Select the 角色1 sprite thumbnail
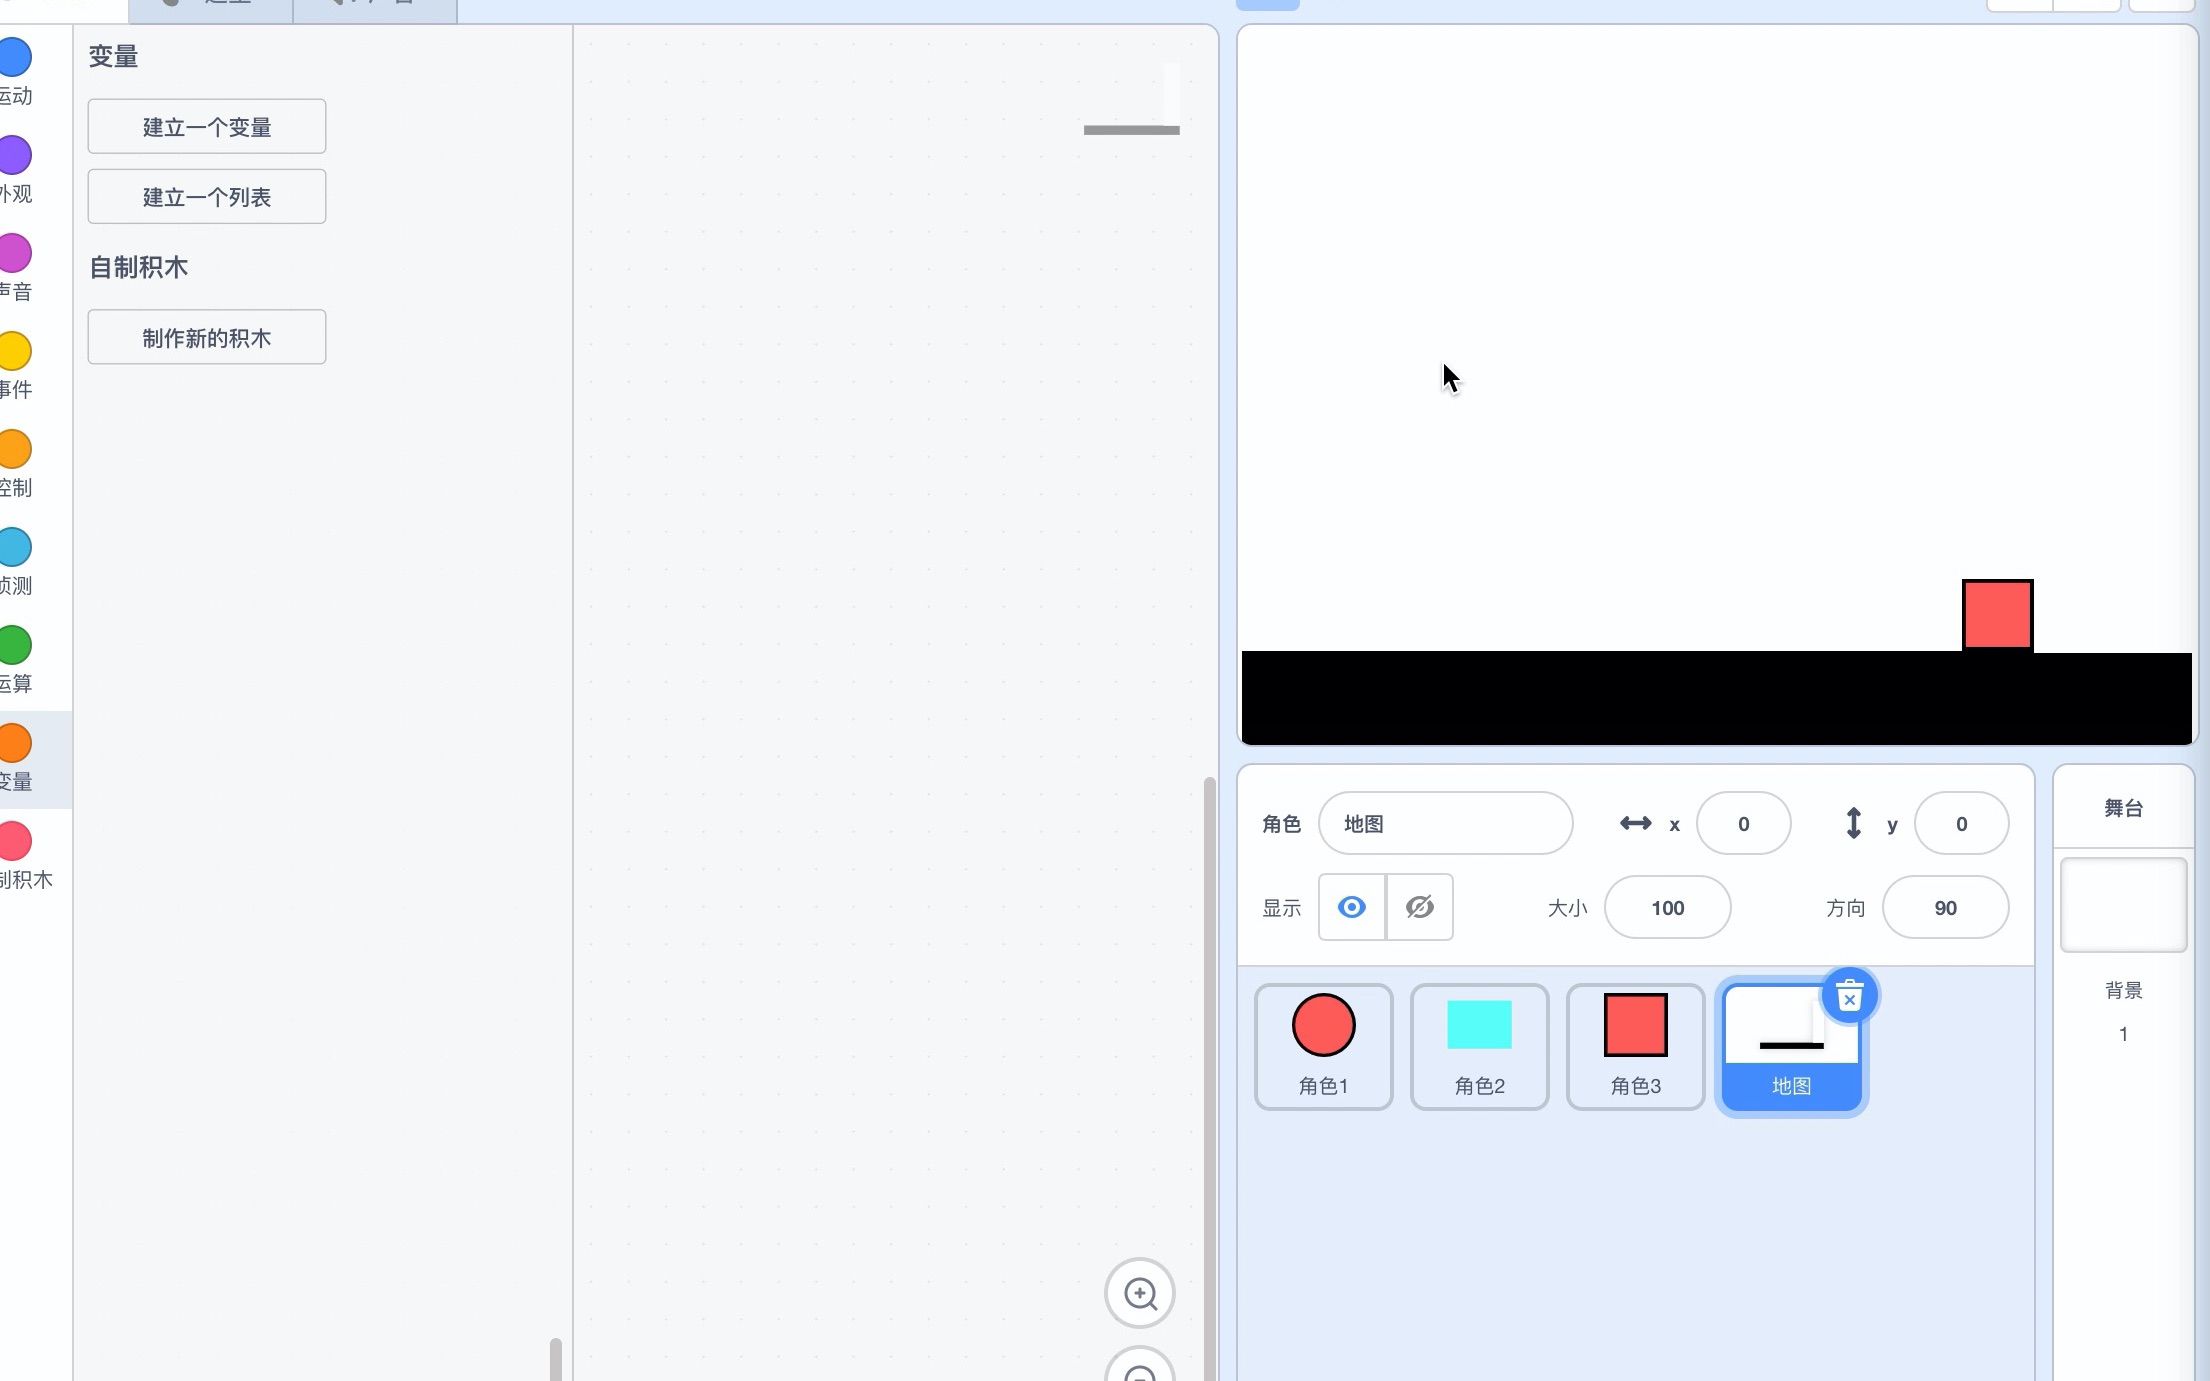Image resolution: width=2210 pixels, height=1381 pixels. point(1323,1045)
